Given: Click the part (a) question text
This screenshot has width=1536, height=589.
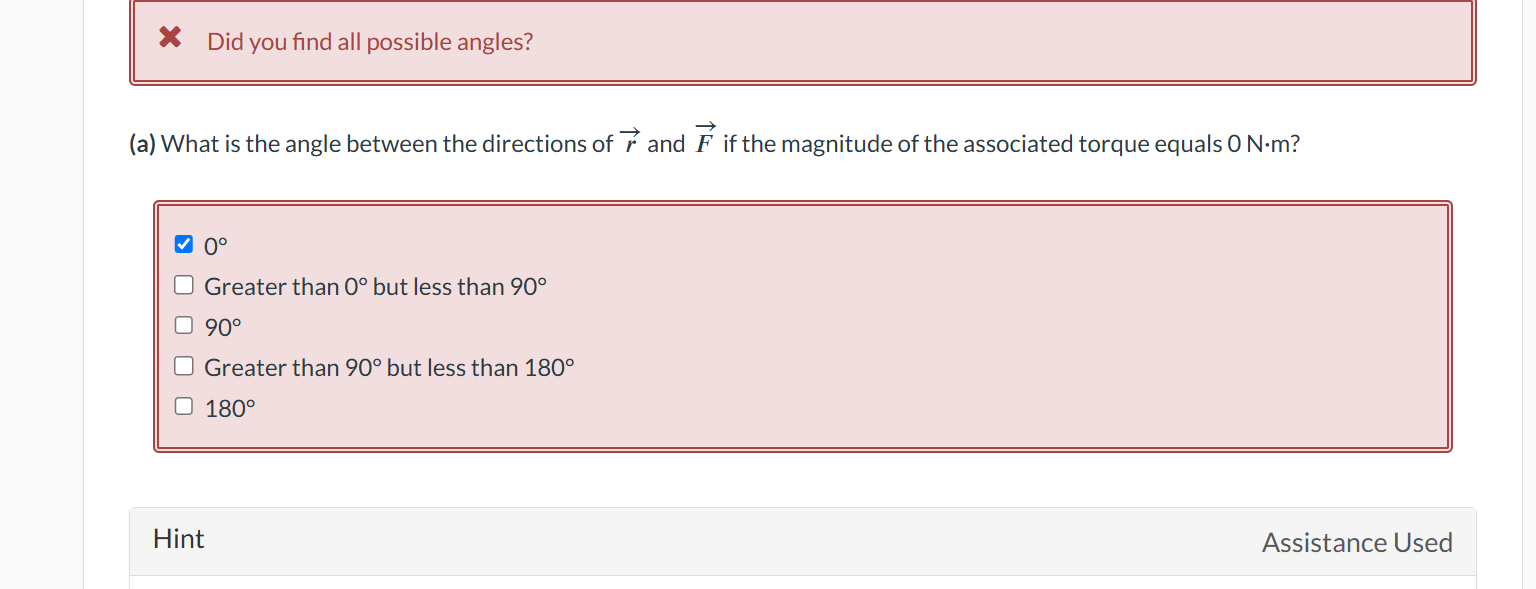Looking at the screenshot, I should [x=400, y=143].
